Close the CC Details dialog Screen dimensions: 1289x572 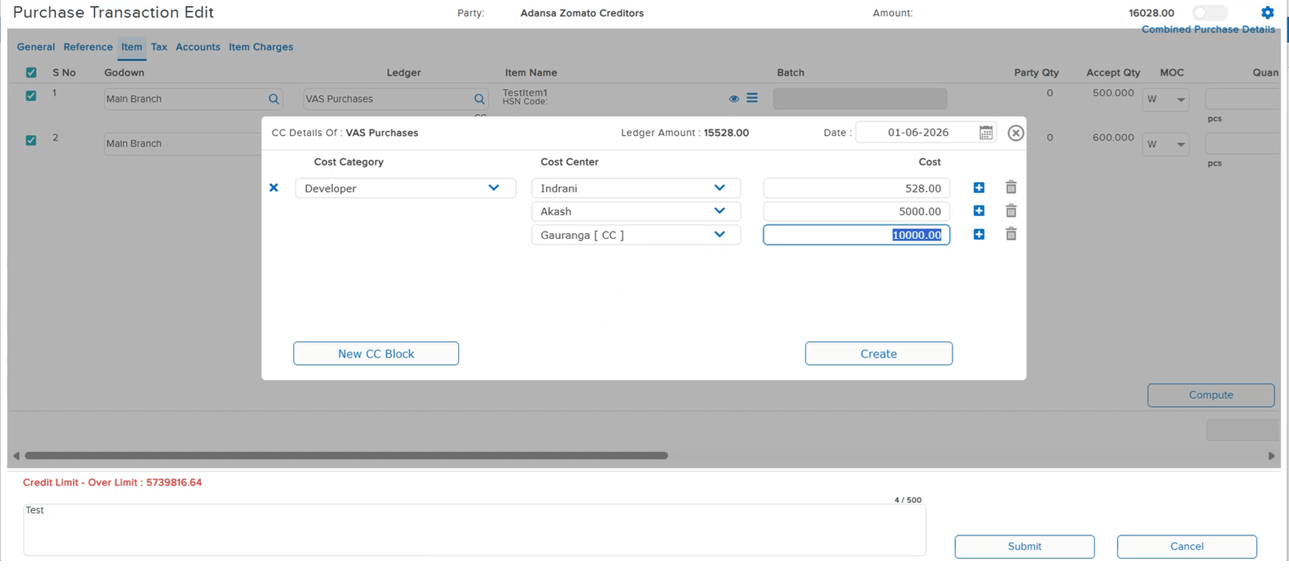pyautogui.click(x=1016, y=133)
